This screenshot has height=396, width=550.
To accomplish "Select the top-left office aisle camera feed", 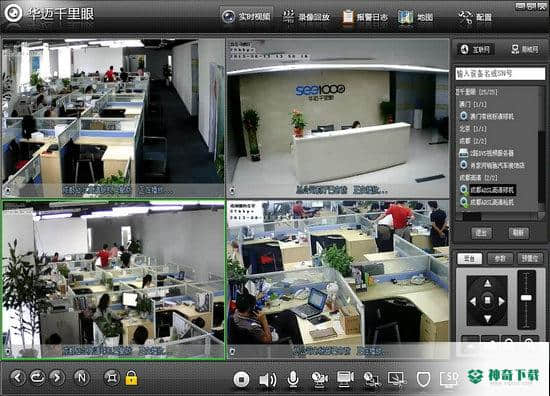I will click(113, 118).
